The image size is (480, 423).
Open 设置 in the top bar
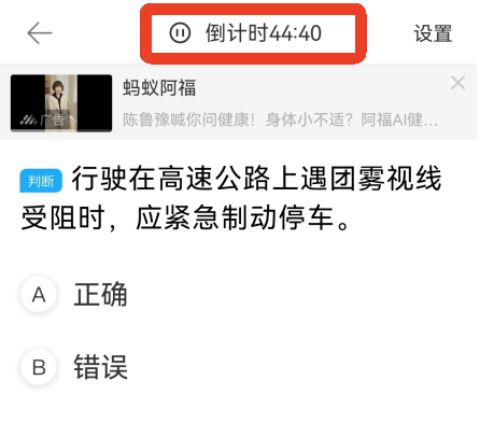(433, 33)
